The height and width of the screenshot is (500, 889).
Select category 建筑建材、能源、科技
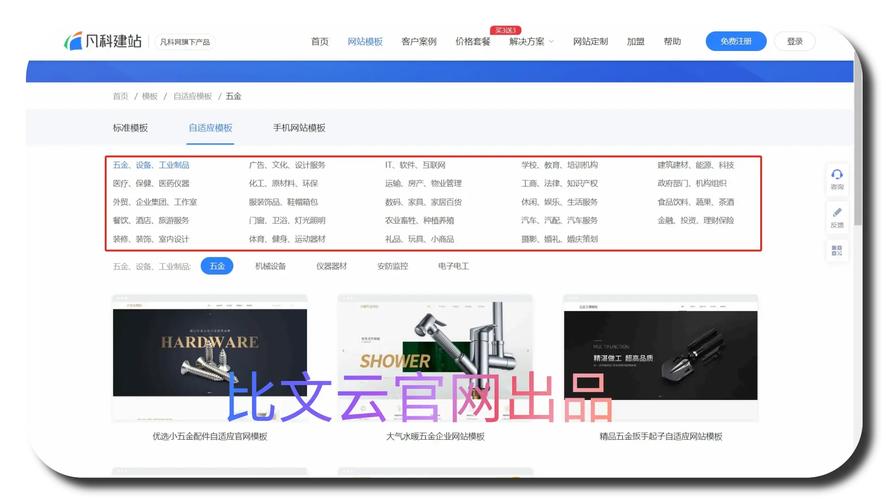[x=696, y=165]
